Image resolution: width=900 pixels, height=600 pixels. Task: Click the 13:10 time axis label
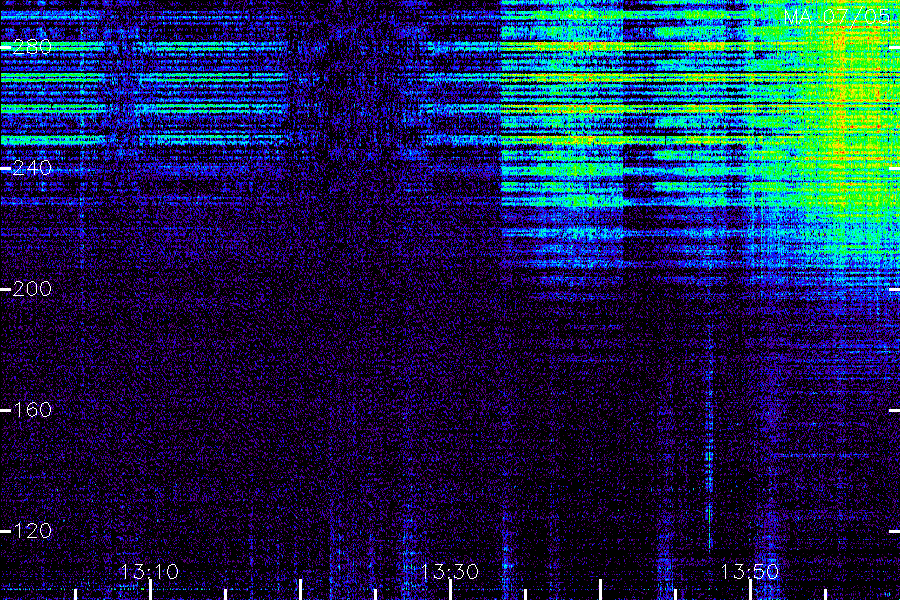[x=149, y=572]
